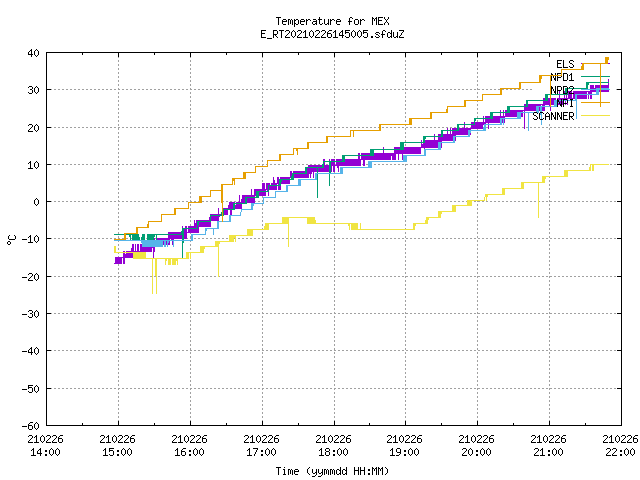Click the 'SCANNER' legend label
Image resolution: width=640 pixels, height=480 pixels.
[x=553, y=116]
